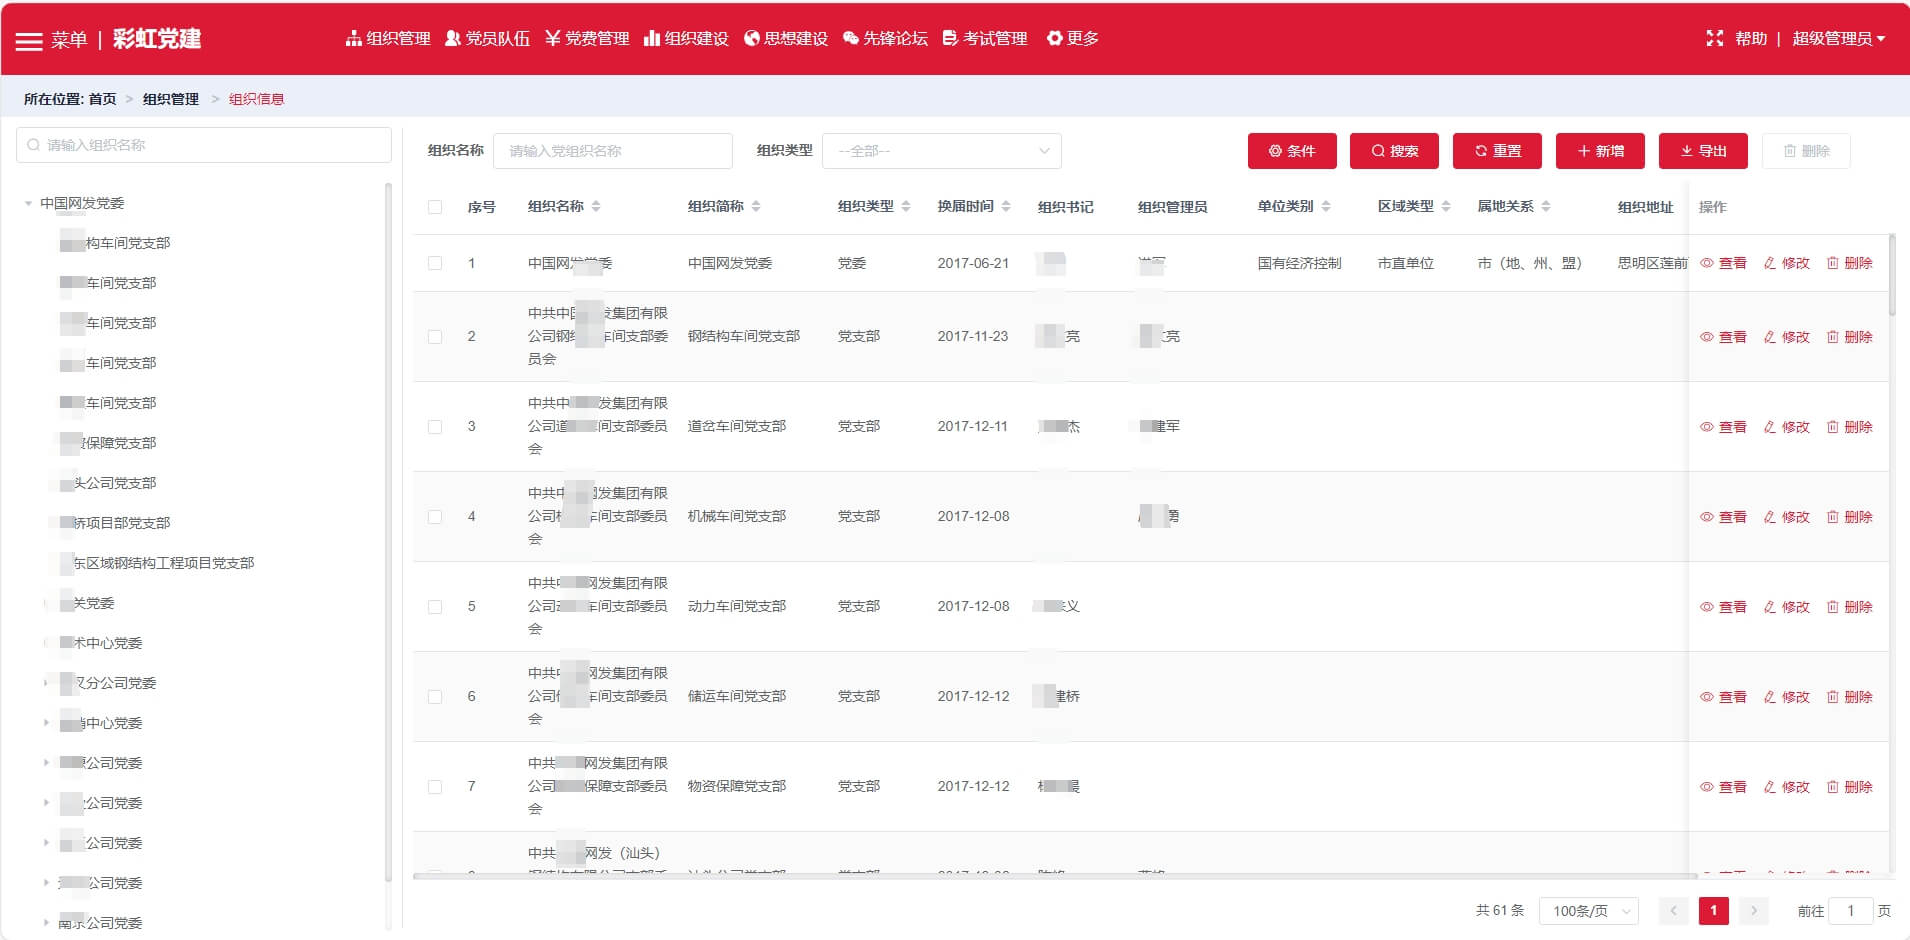Tick the select-all checkbox in table header

click(x=435, y=207)
